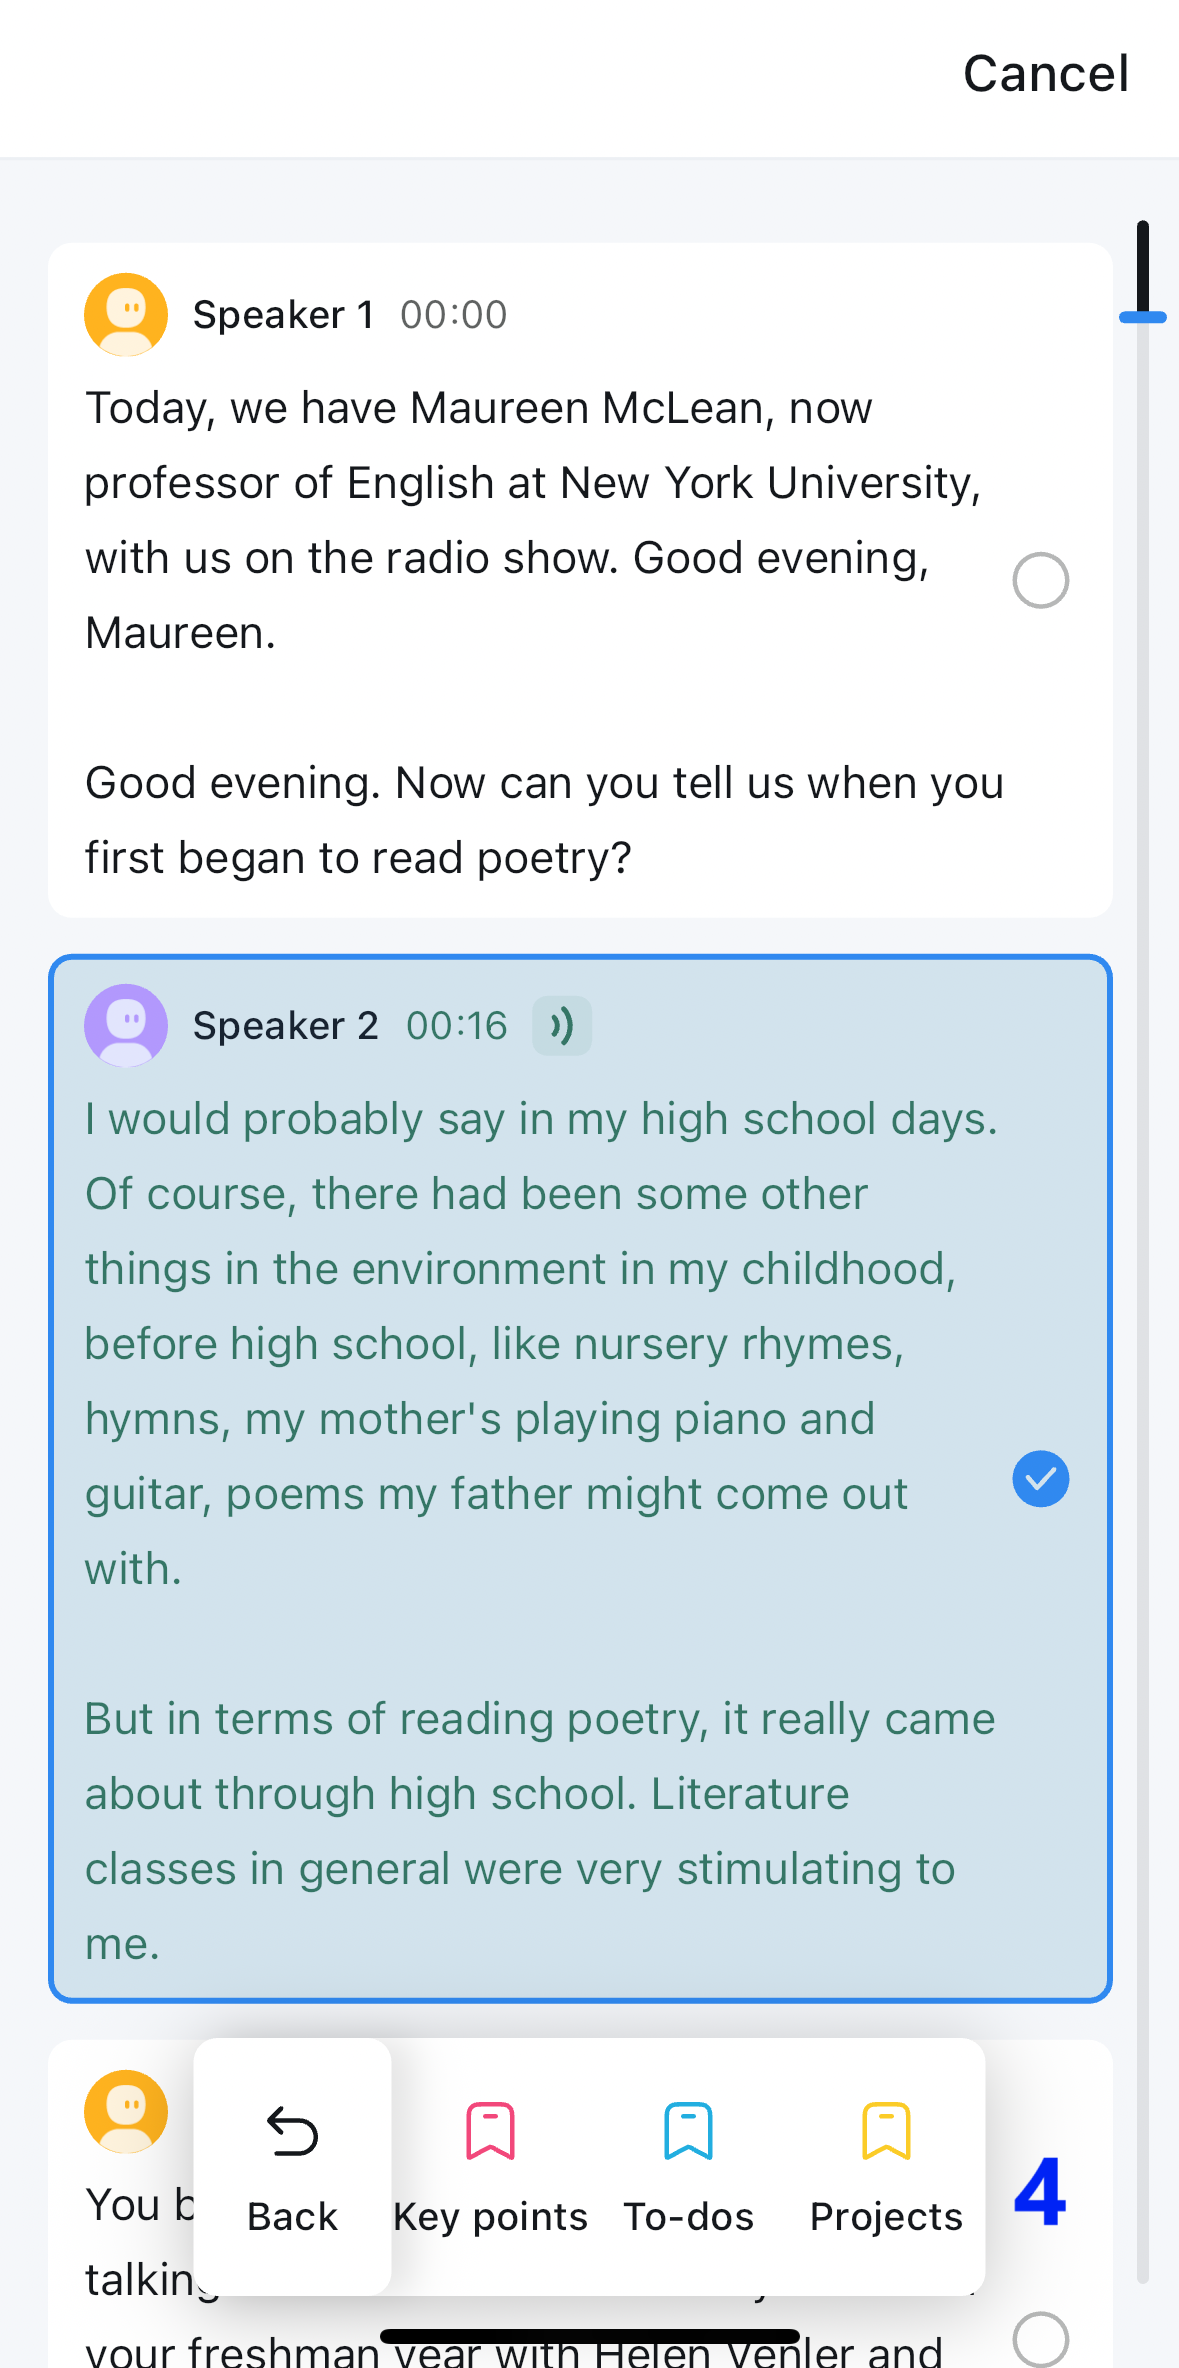Tap the pink Key points bookmark icon

(490, 2131)
